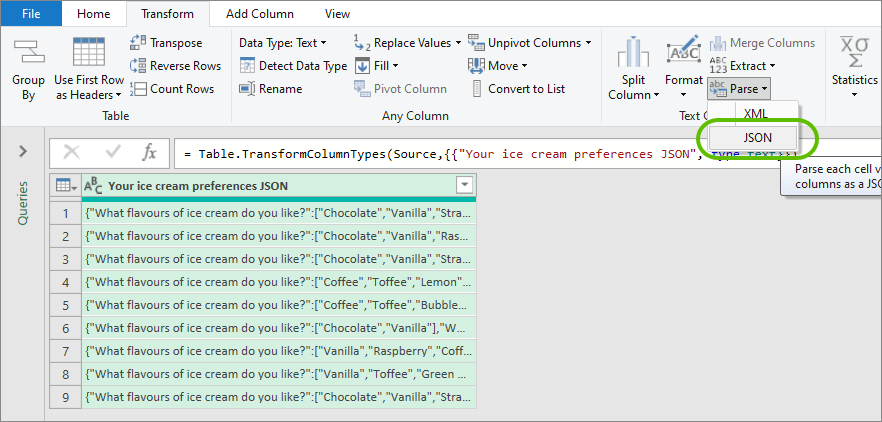Select row number 9
This screenshot has width=882, height=422.
(66, 397)
